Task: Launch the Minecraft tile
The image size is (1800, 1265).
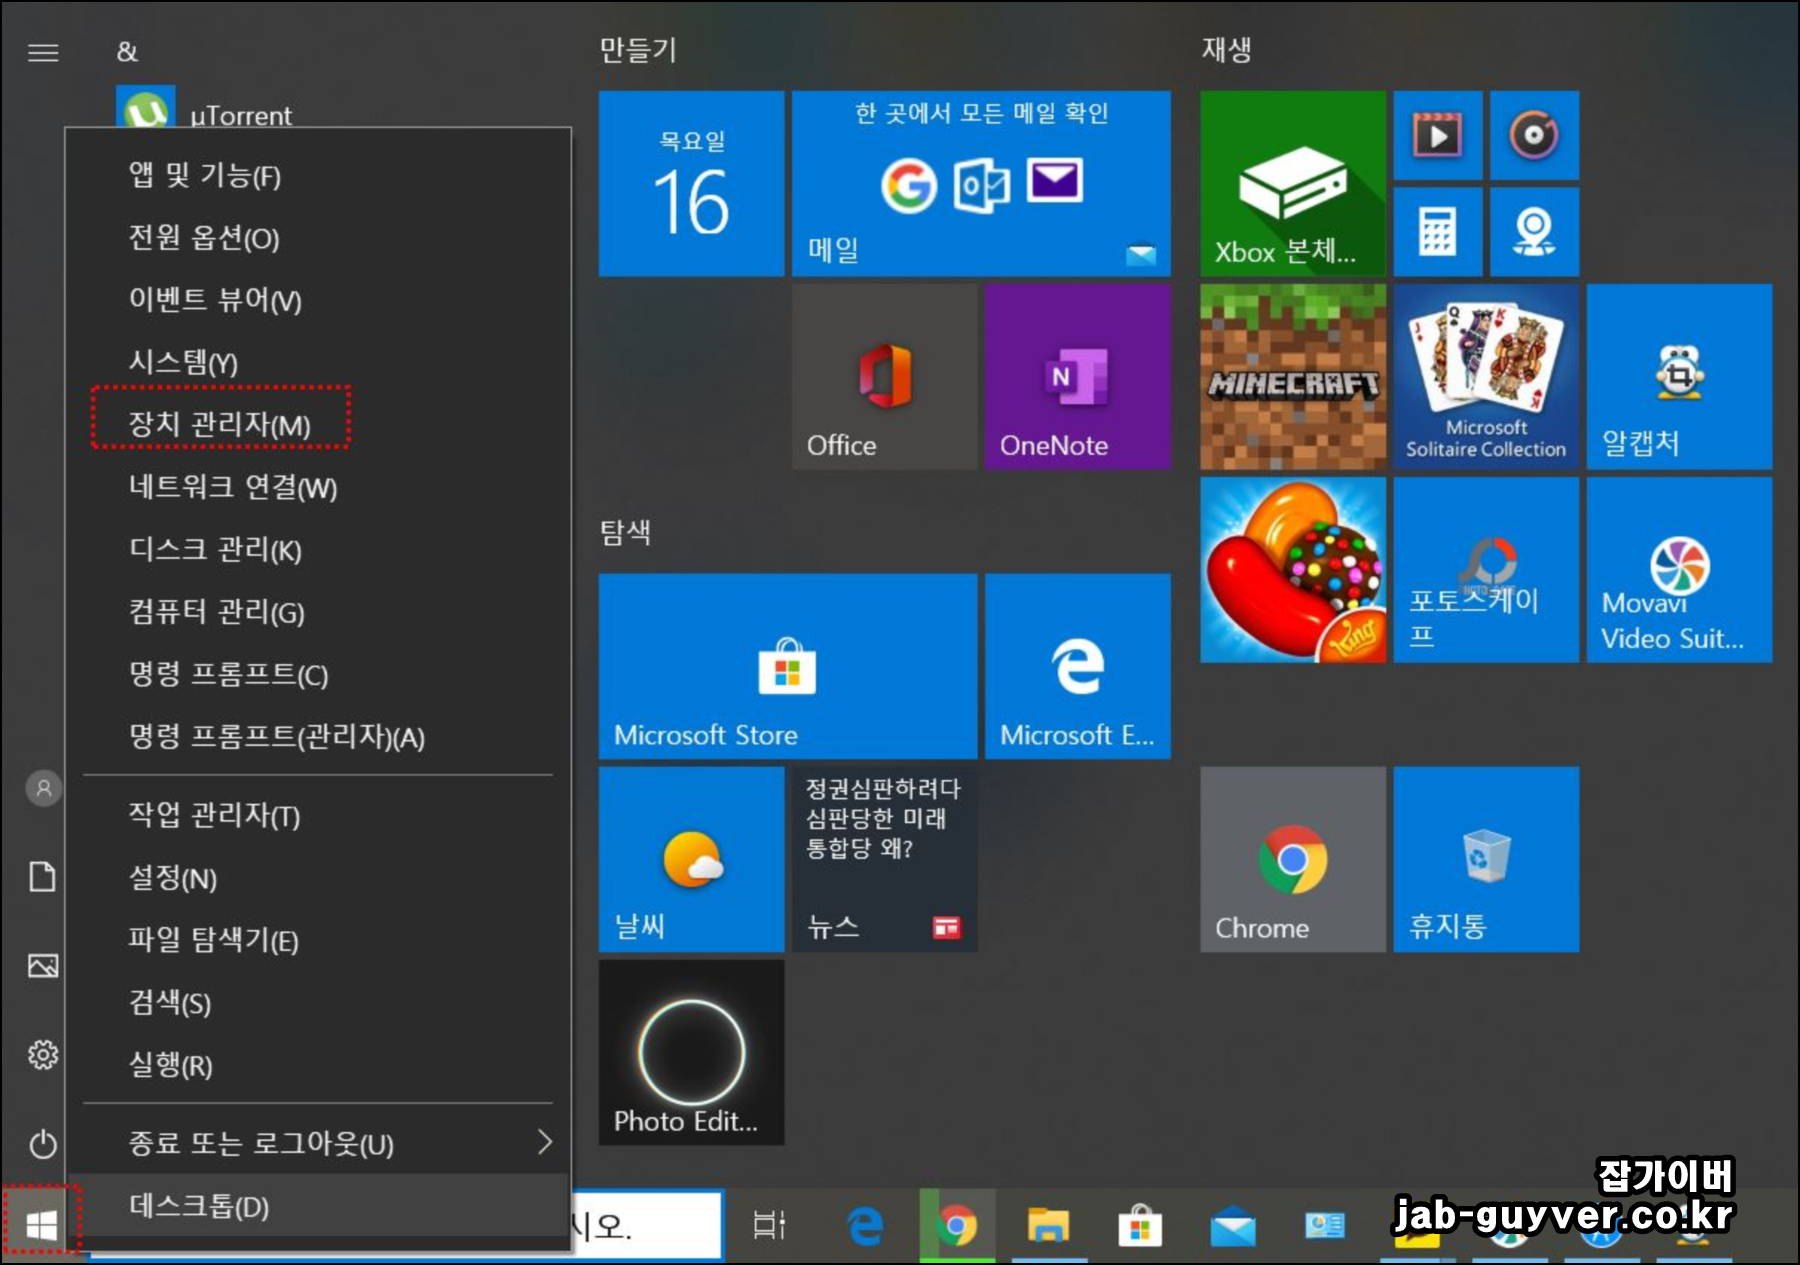Action: click(x=1293, y=376)
